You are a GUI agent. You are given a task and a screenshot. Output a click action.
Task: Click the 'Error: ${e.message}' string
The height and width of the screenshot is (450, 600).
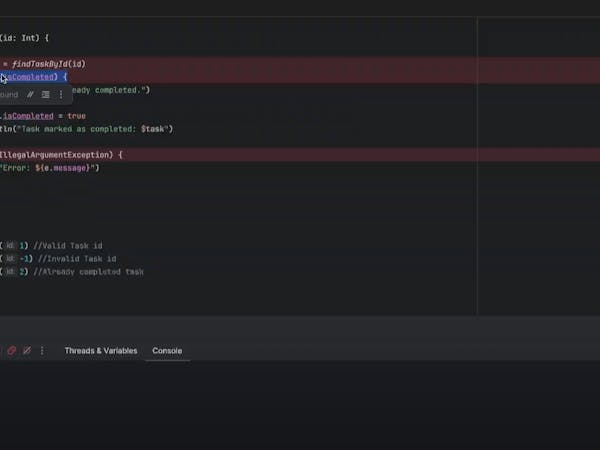pos(48,168)
